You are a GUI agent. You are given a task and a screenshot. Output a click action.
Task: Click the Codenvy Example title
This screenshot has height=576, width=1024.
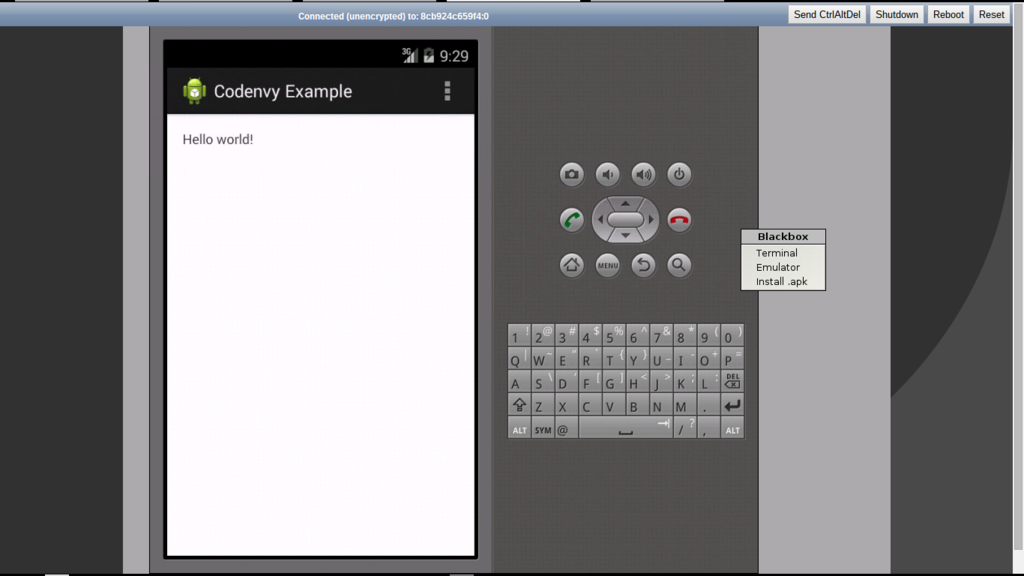tap(283, 91)
